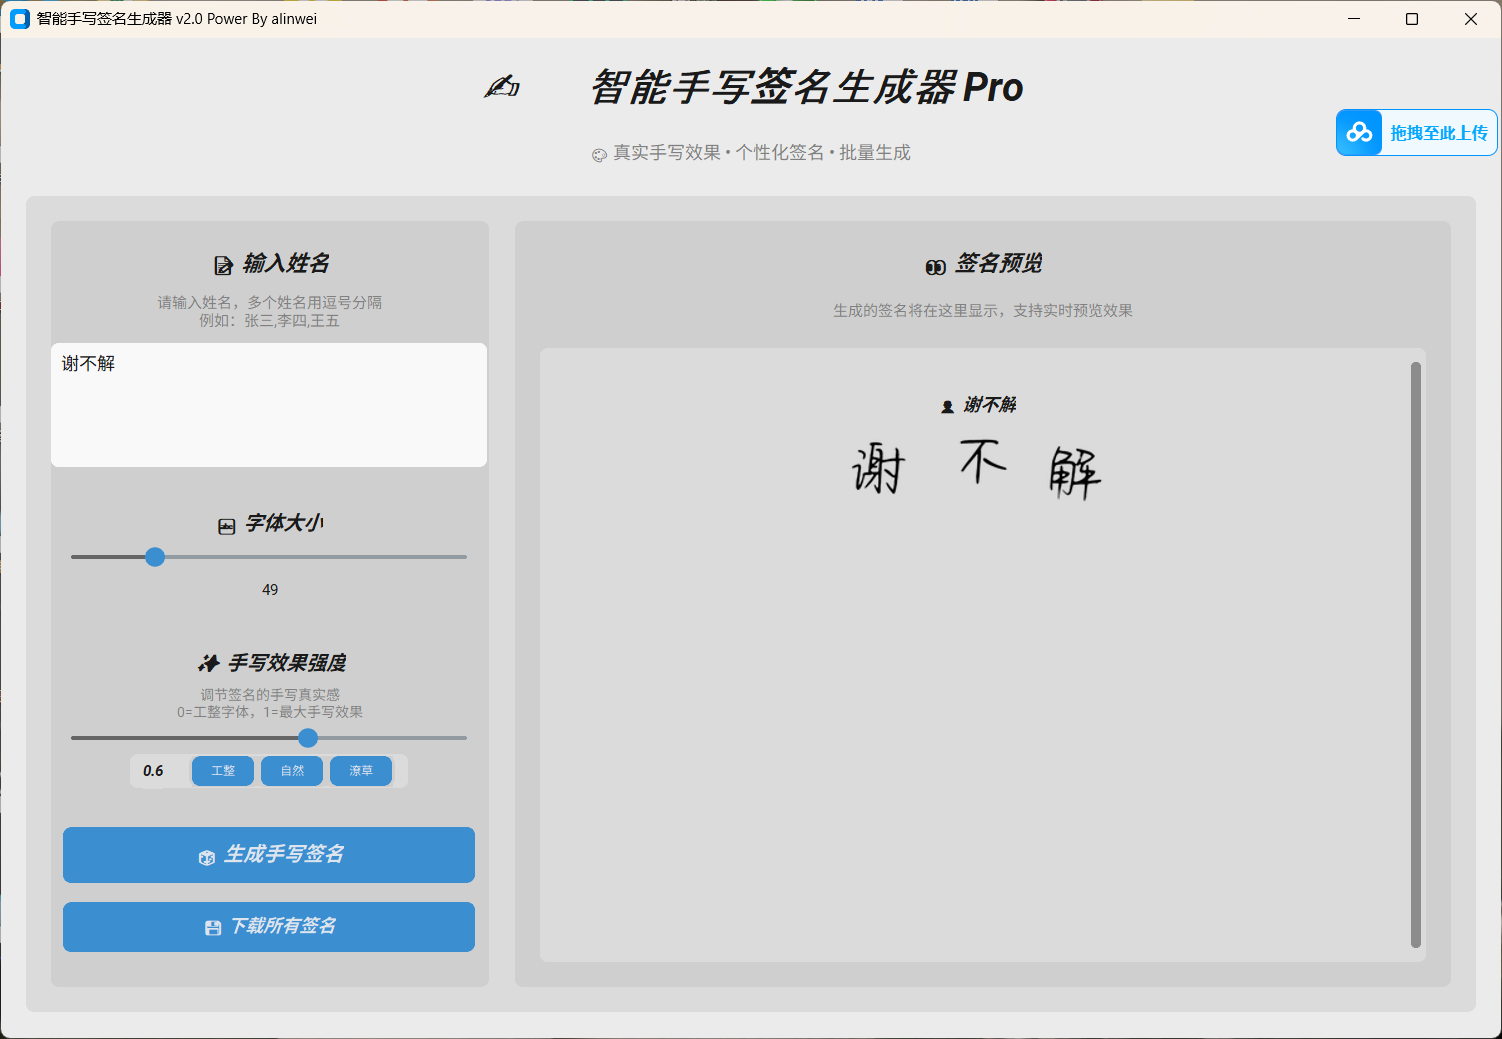Click the hint text 例如：张三,李四,王五

coord(270,321)
